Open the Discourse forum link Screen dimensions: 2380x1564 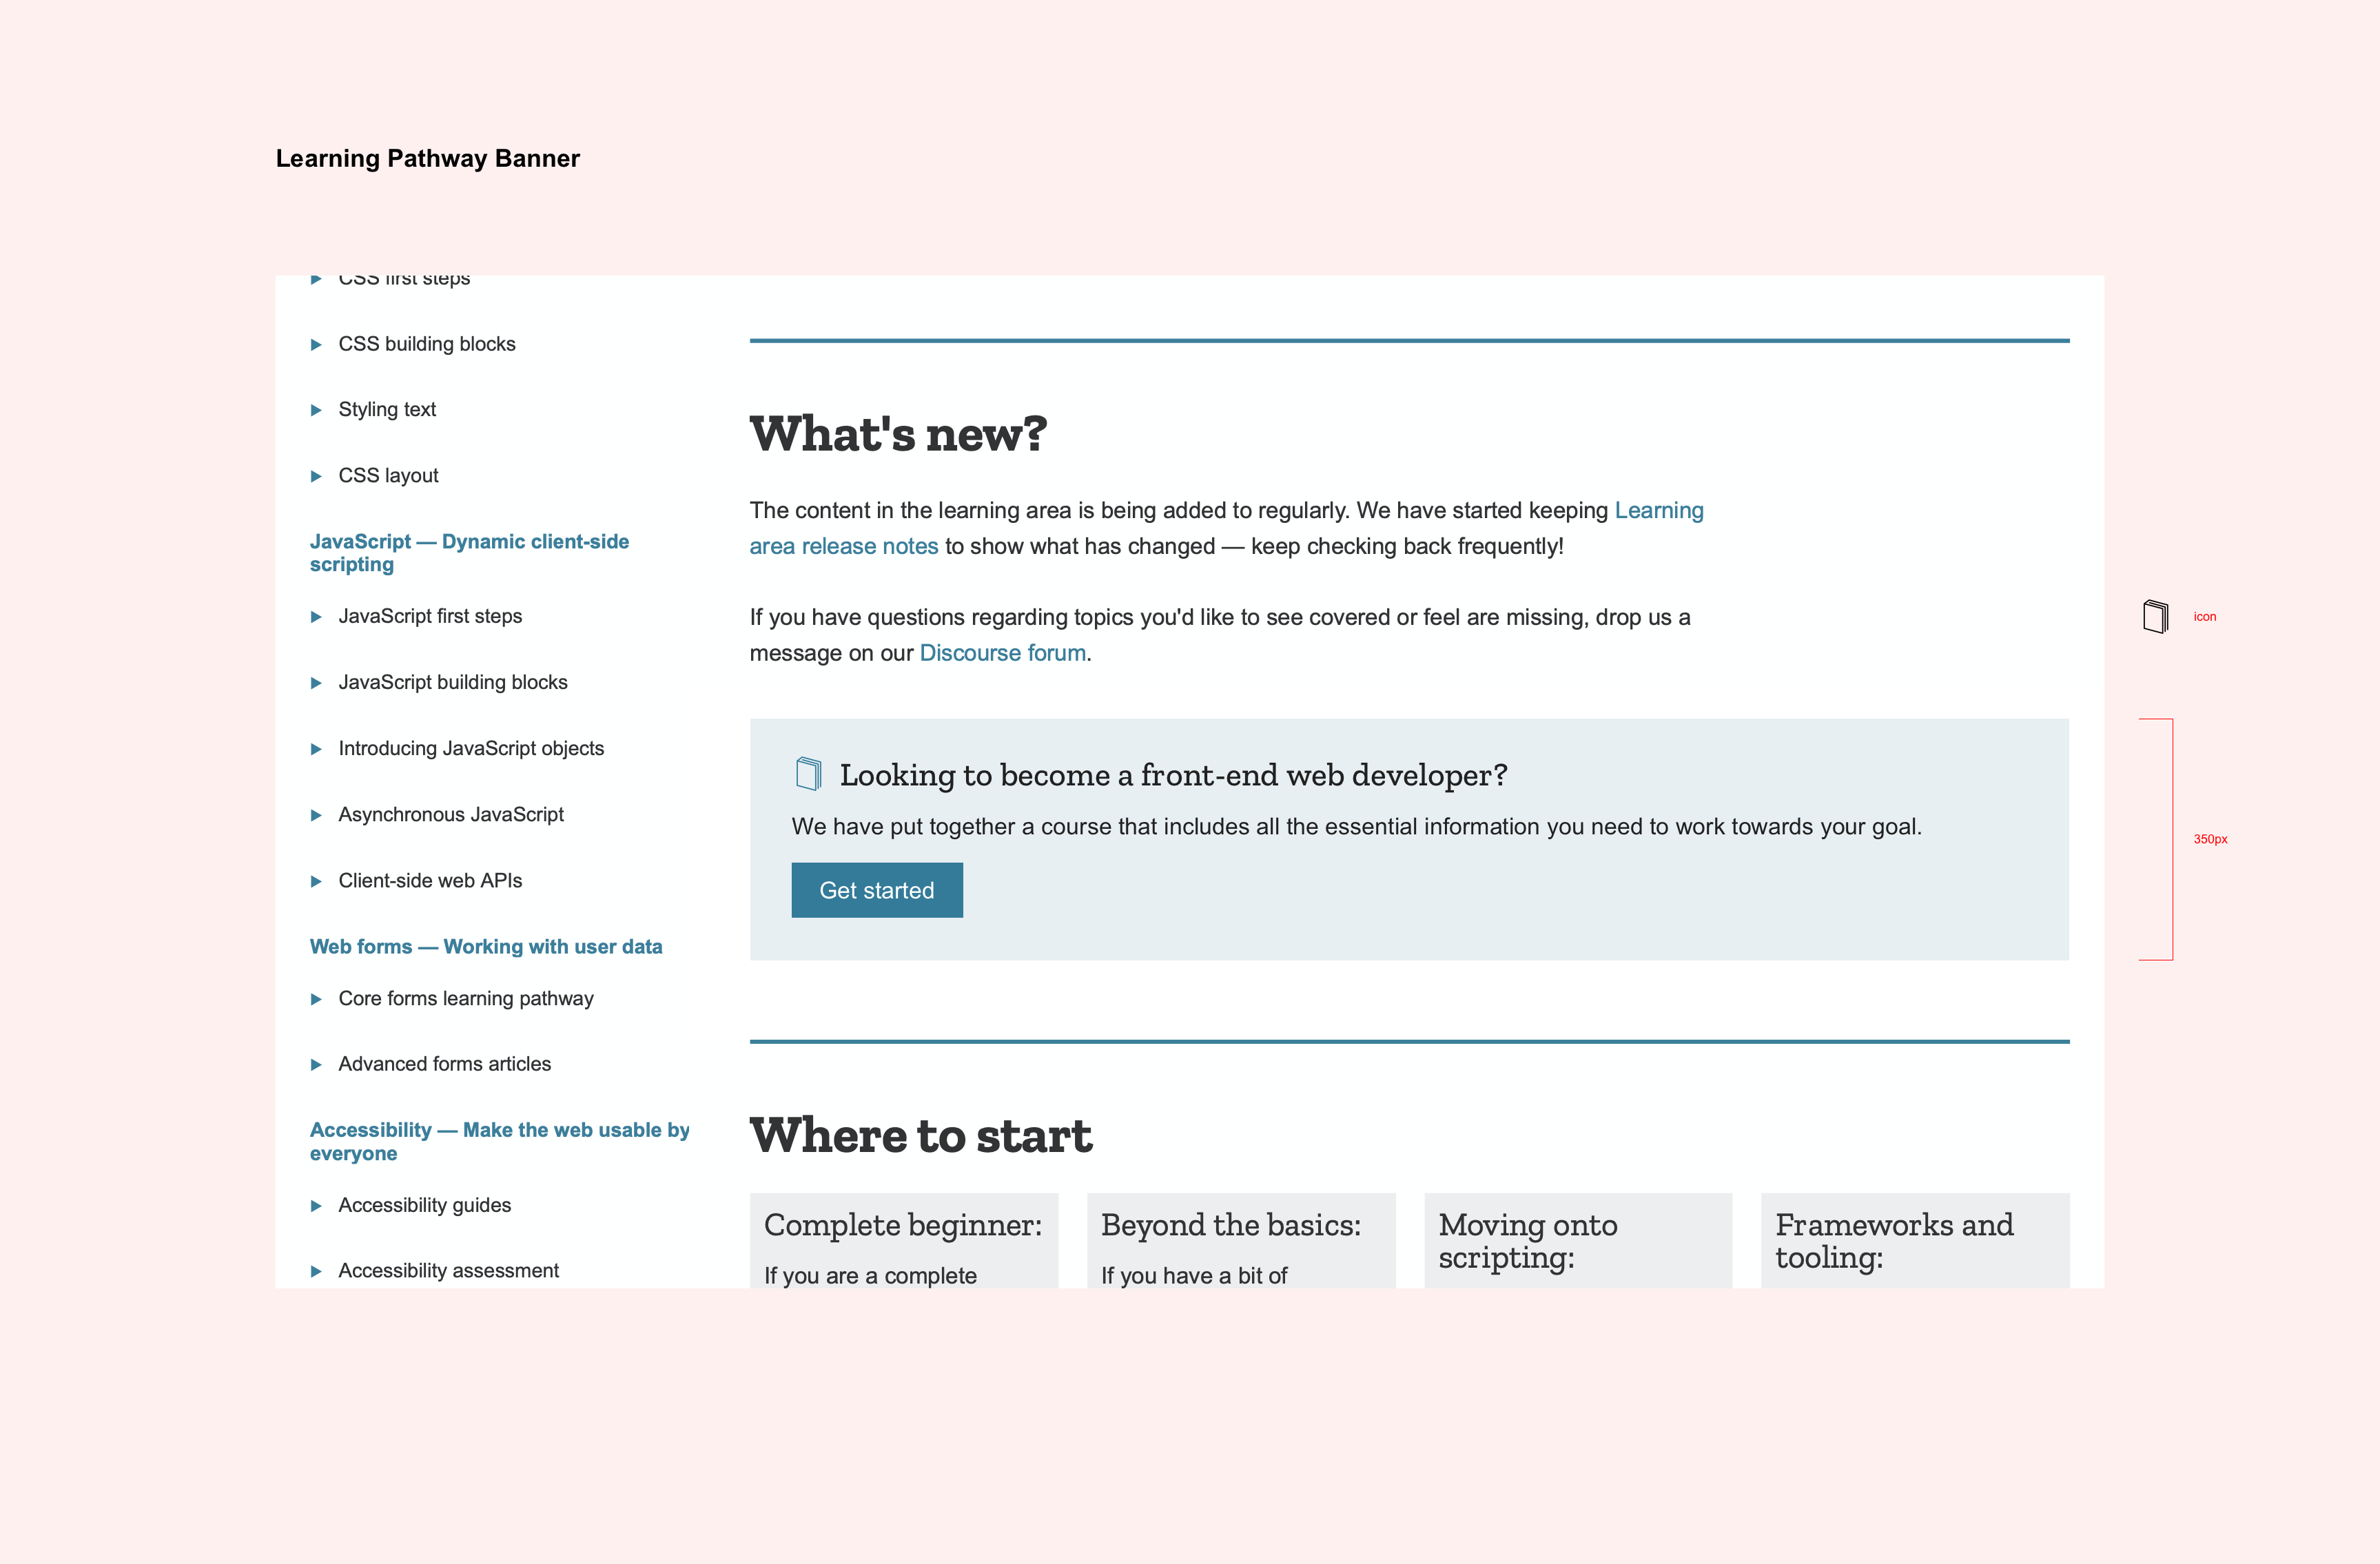1002,652
